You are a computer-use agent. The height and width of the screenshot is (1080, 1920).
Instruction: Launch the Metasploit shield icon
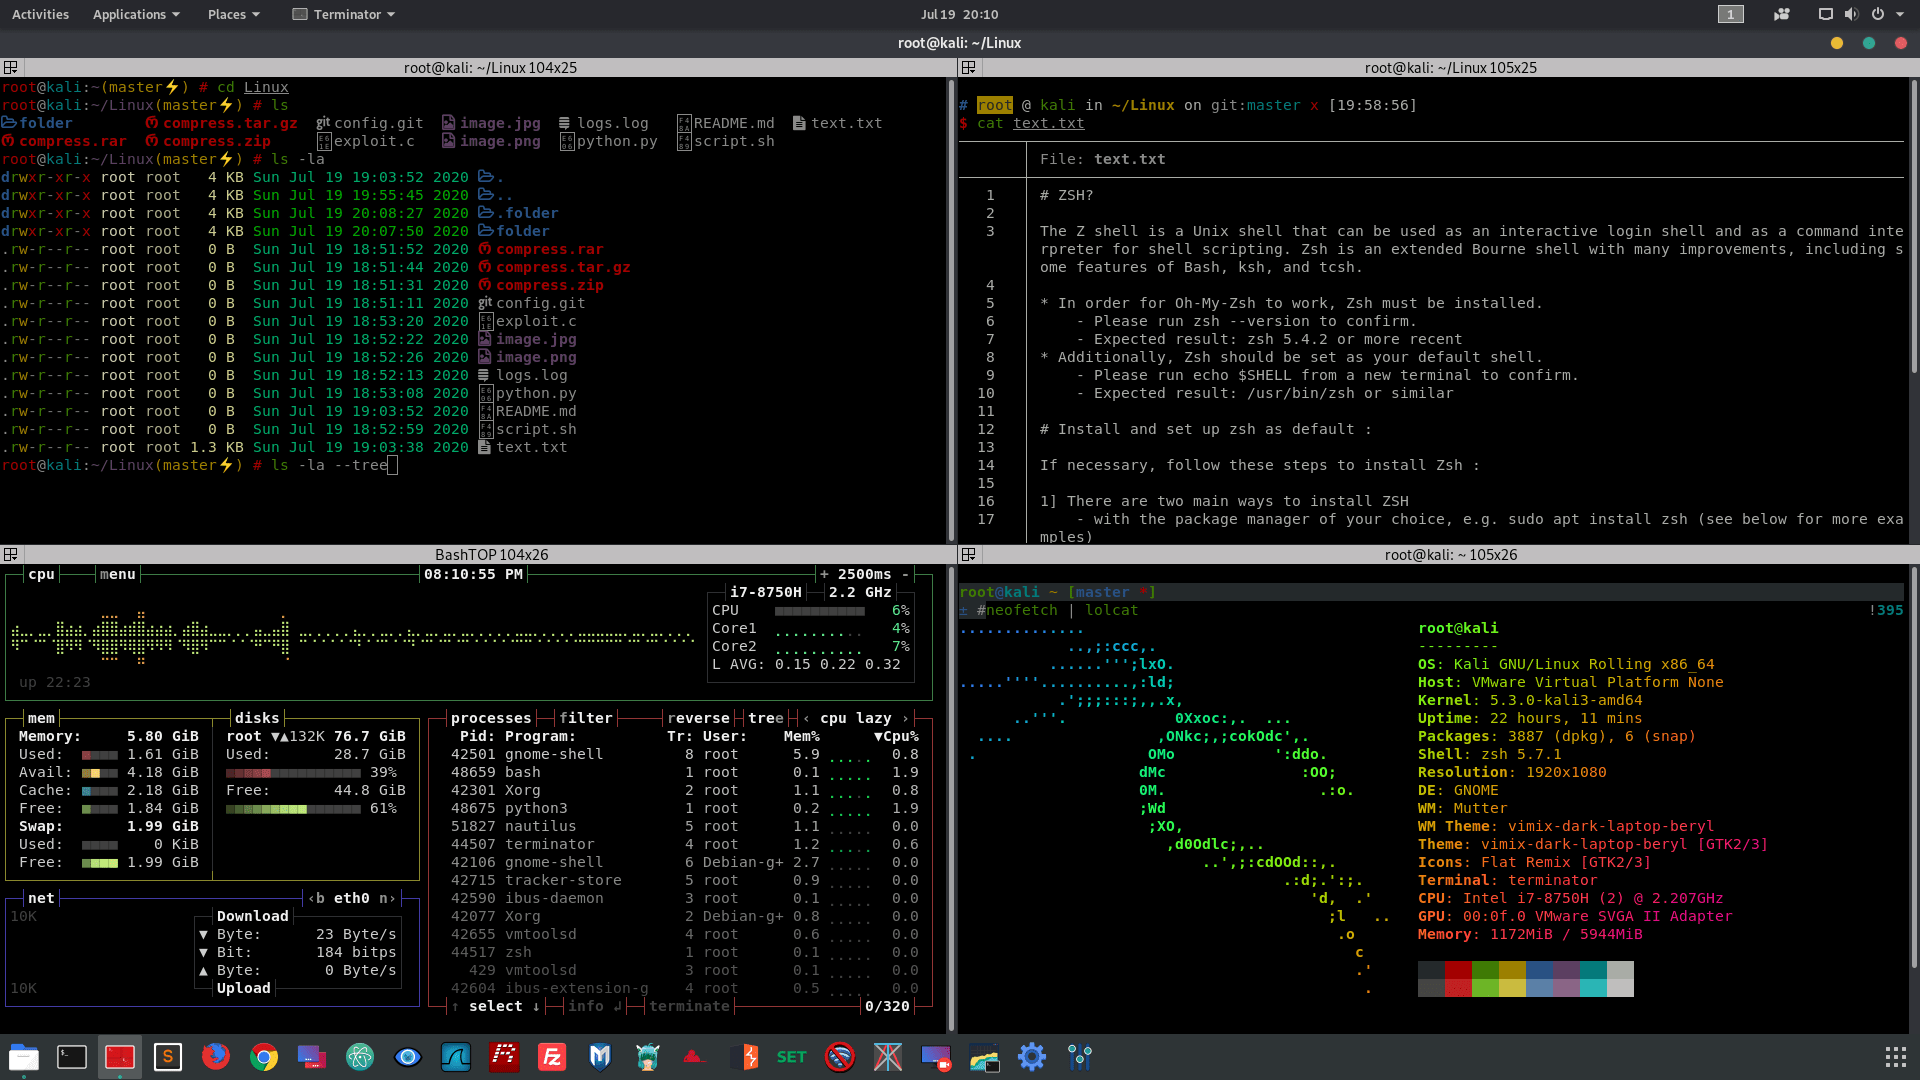[599, 1057]
